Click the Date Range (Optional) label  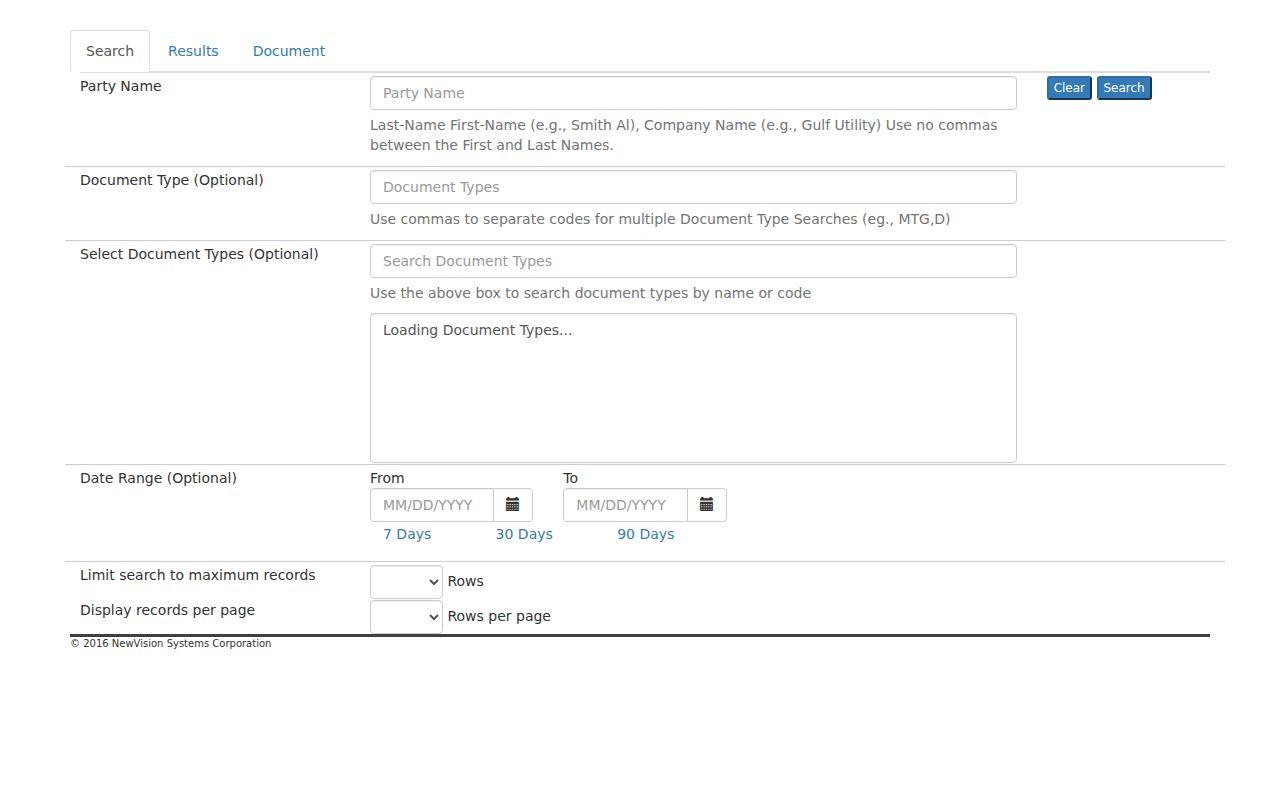click(x=158, y=478)
